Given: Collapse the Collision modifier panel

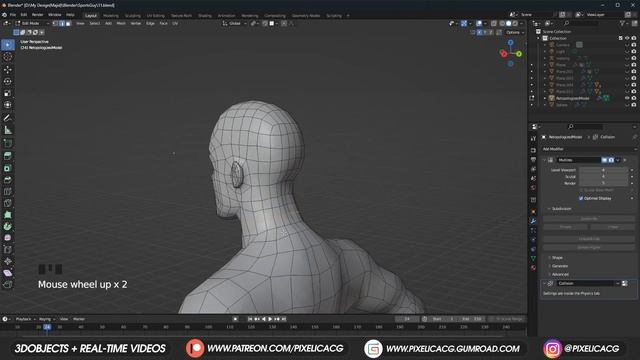Looking at the screenshot, I should coord(544,283).
